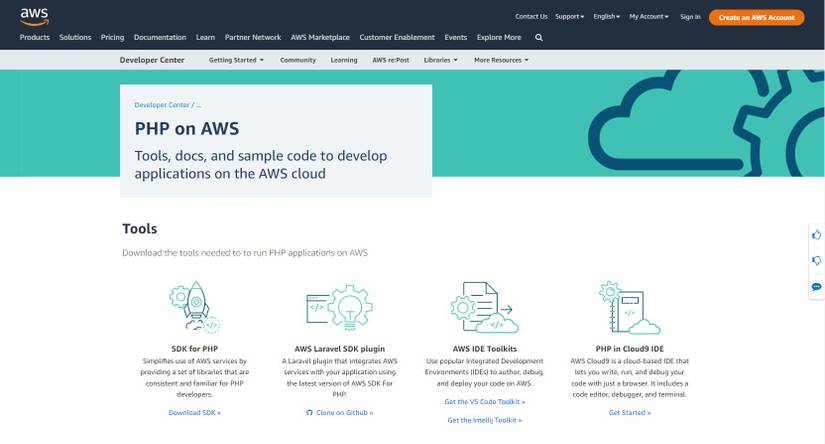The height and width of the screenshot is (444, 825).
Task: Open the Customer Enablement menu
Action: [x=397, y=37]
